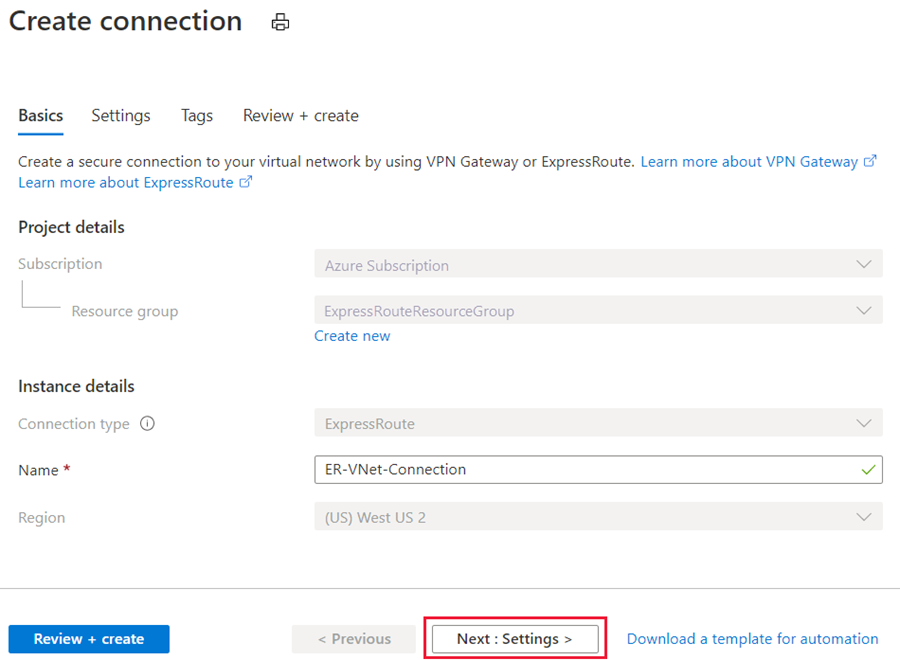900x660 pixels.
Task: Click the Create new link
Action: (352, 336)
